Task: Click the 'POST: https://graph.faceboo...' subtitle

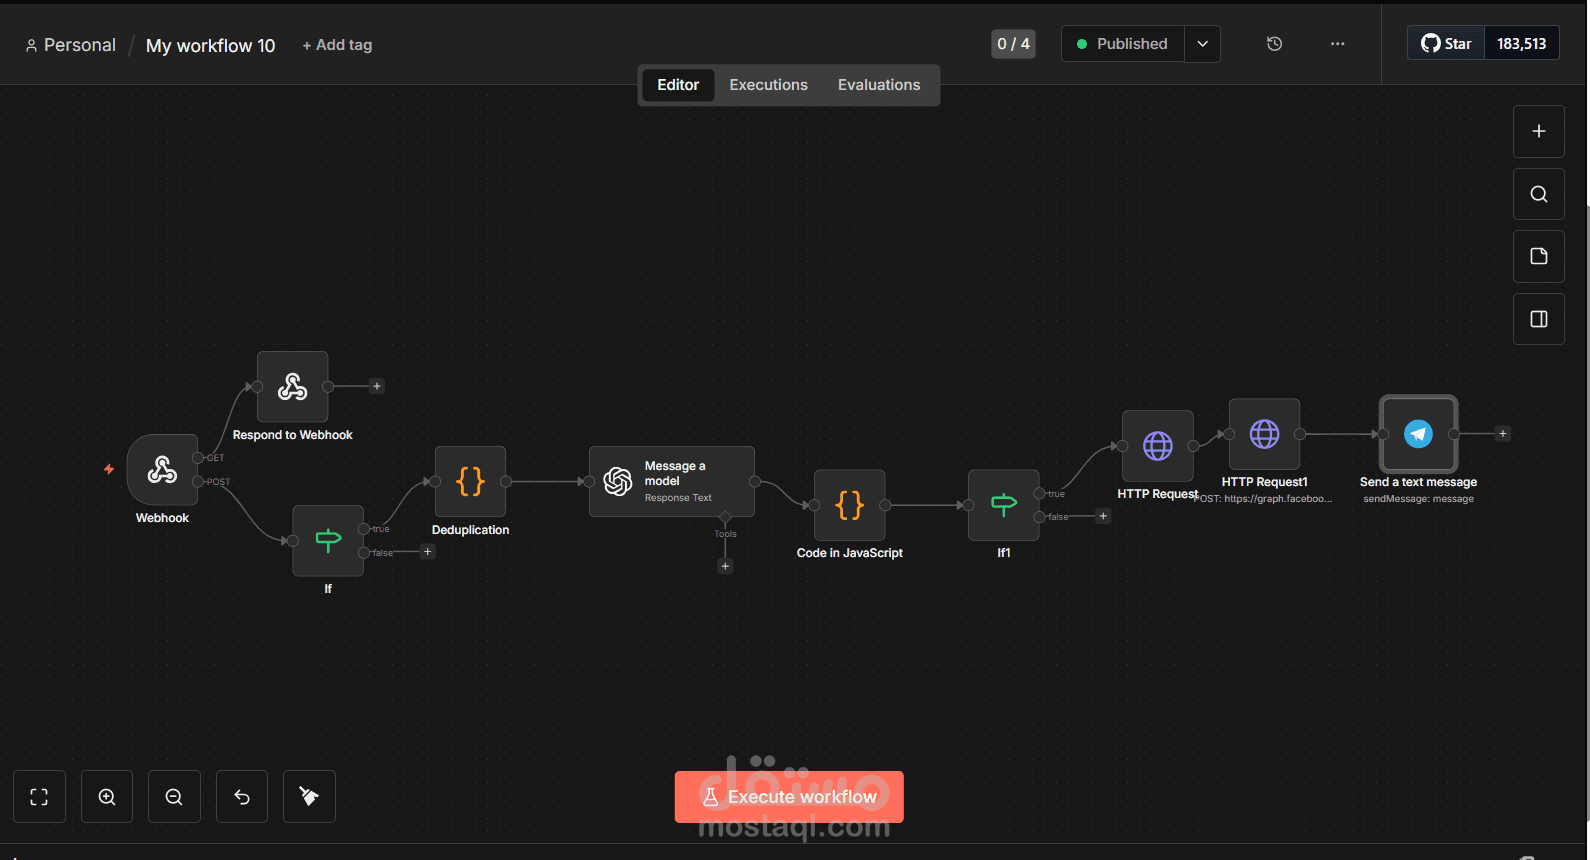Action: (x=1264, y=499)
